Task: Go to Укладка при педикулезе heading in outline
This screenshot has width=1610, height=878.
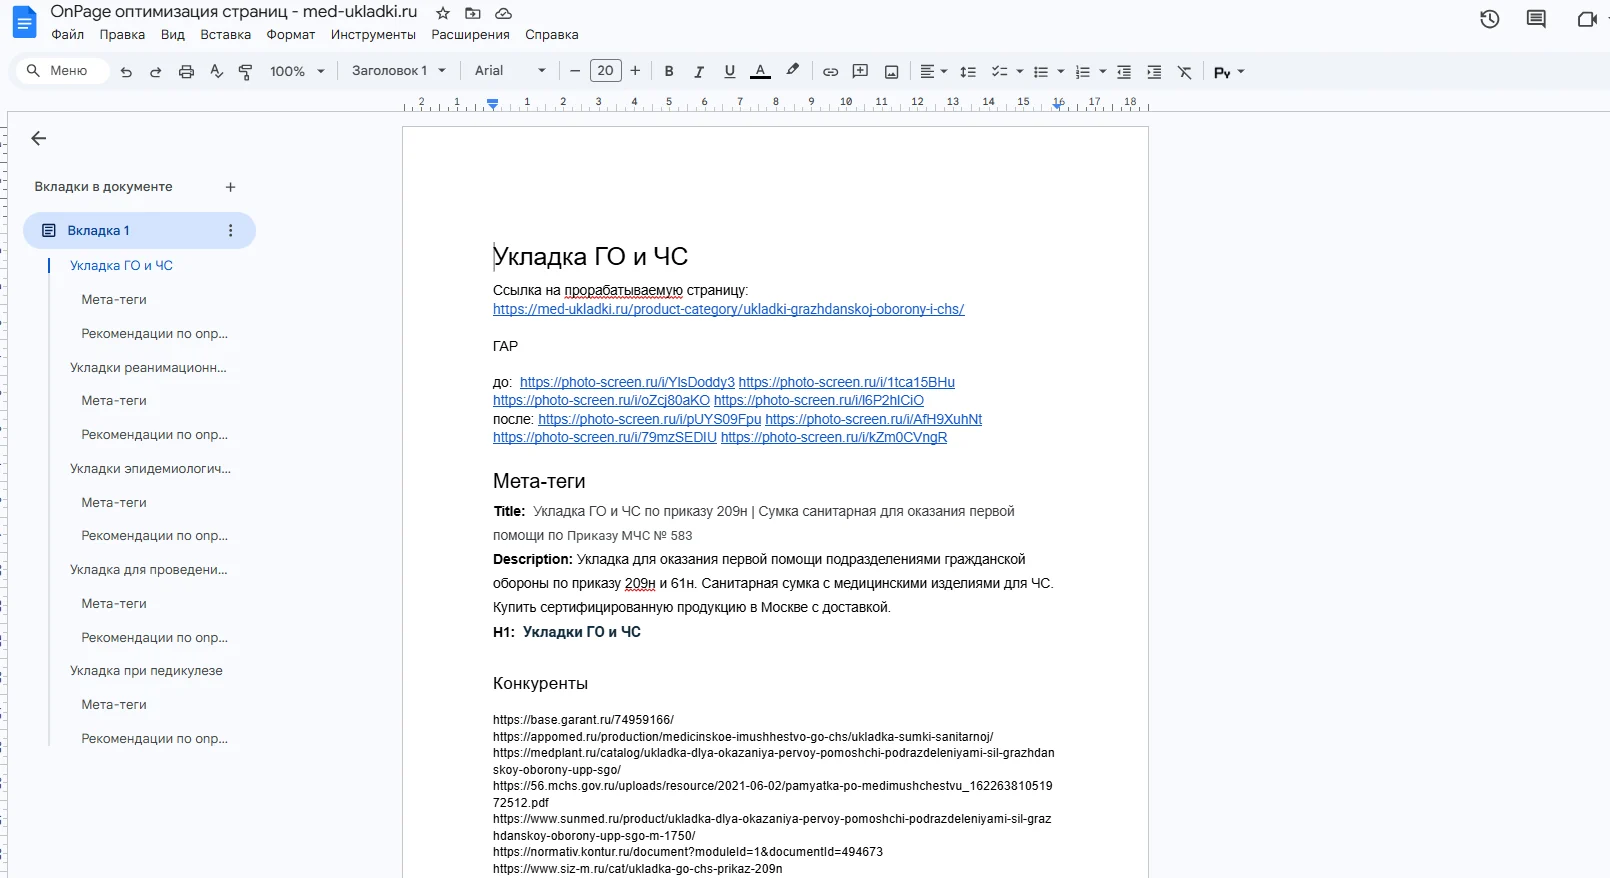Action: [x=146, y=671]
